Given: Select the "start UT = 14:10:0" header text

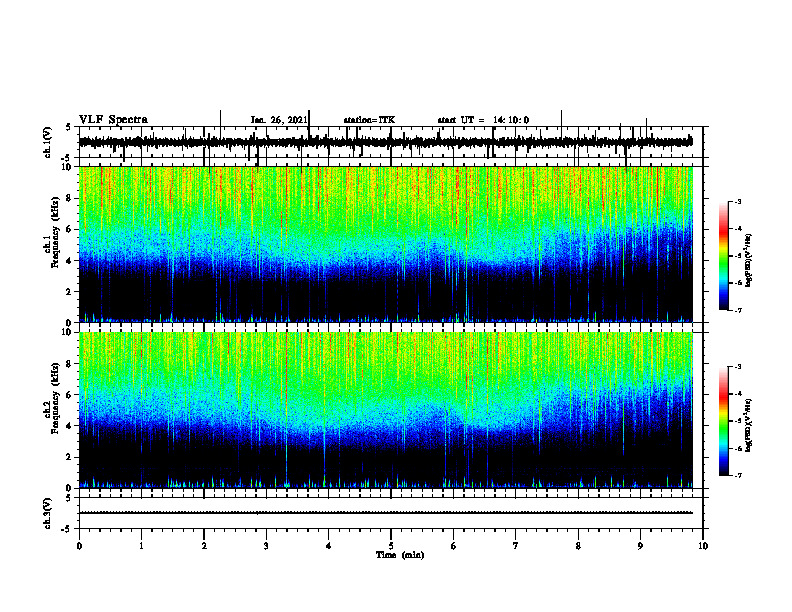Looking at the screenshot, I should [x=483, y=120].
